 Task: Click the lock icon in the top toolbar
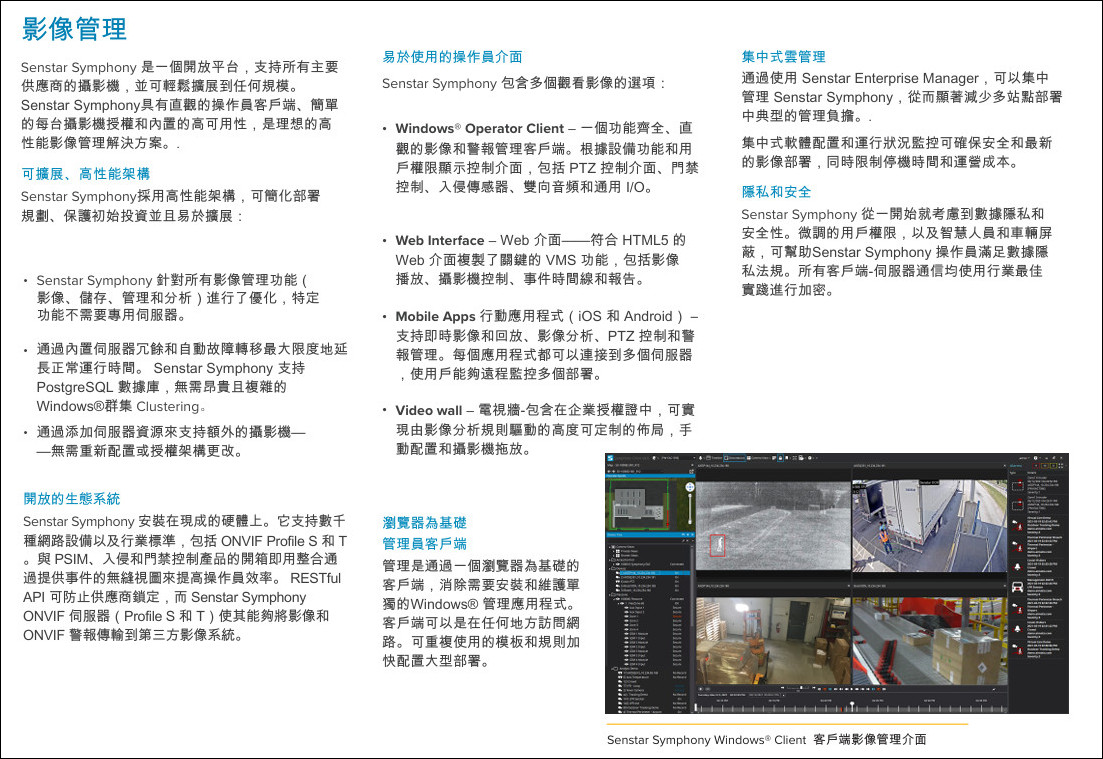[x=780, y=458]
